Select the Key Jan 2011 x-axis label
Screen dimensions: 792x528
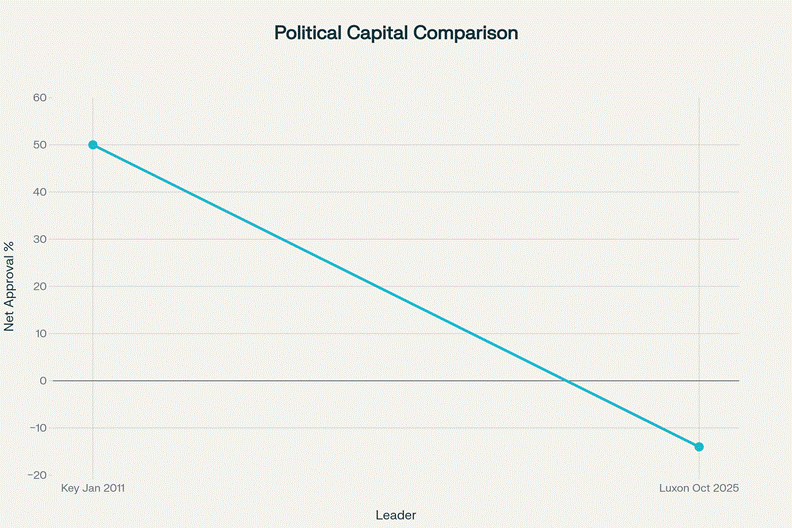[93, 488]
